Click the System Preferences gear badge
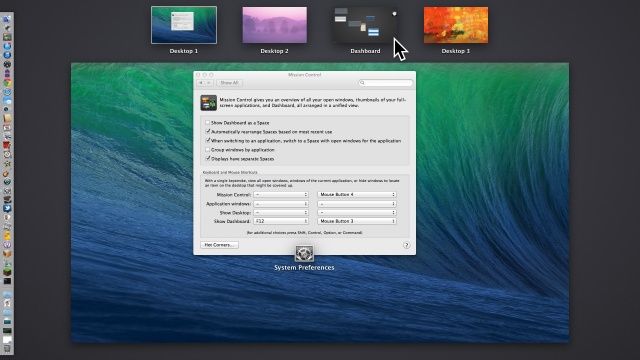This screenshot has height=360, width=640. coord(304,253)
